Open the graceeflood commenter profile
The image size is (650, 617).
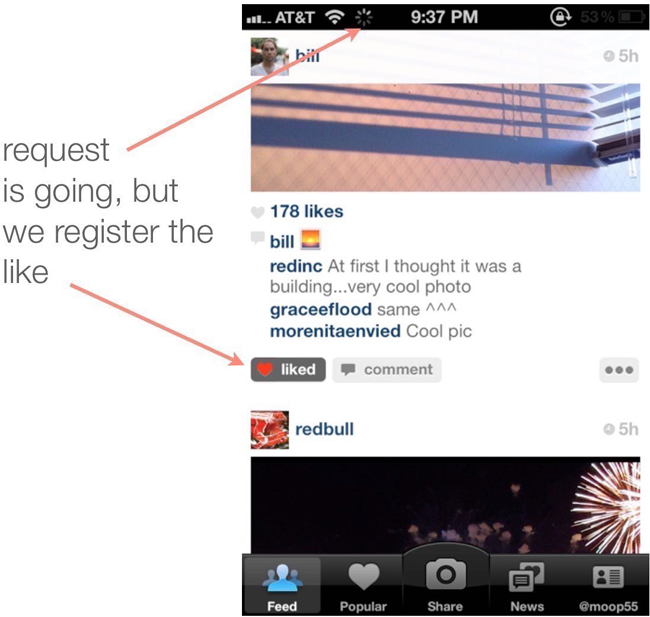(x=321, y=310)
